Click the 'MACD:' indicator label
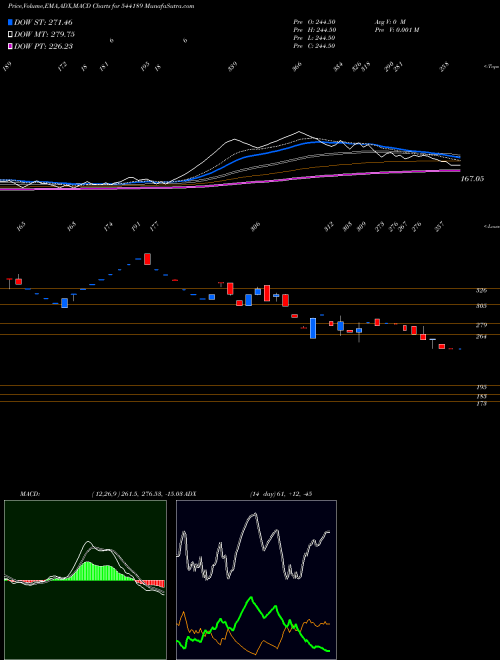The image size is (500, 660). [x=30, y=494]
